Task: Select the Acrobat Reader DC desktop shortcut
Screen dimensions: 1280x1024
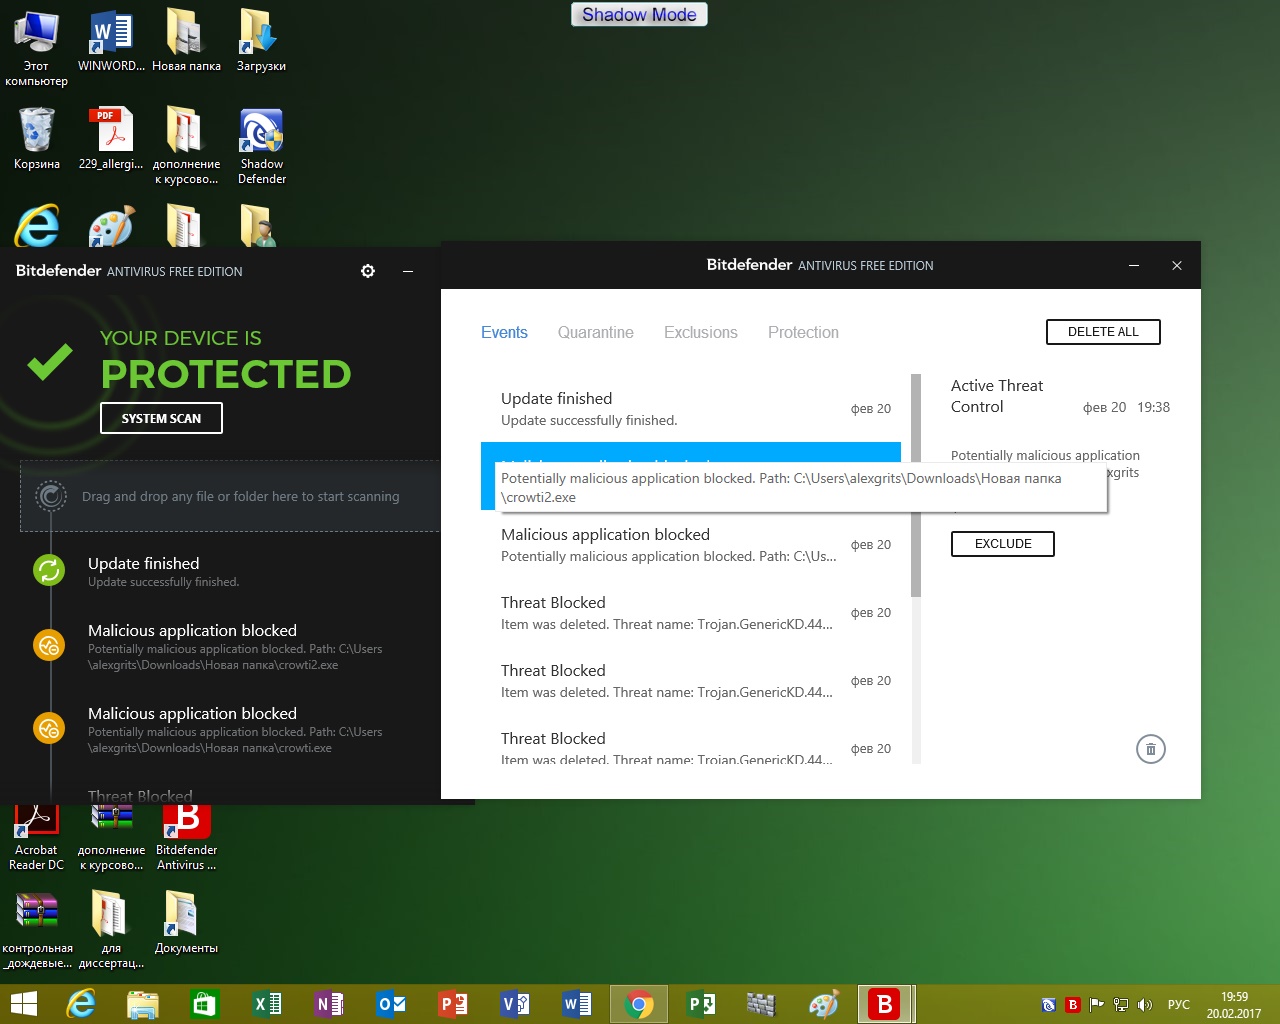Action: (36, 838)
